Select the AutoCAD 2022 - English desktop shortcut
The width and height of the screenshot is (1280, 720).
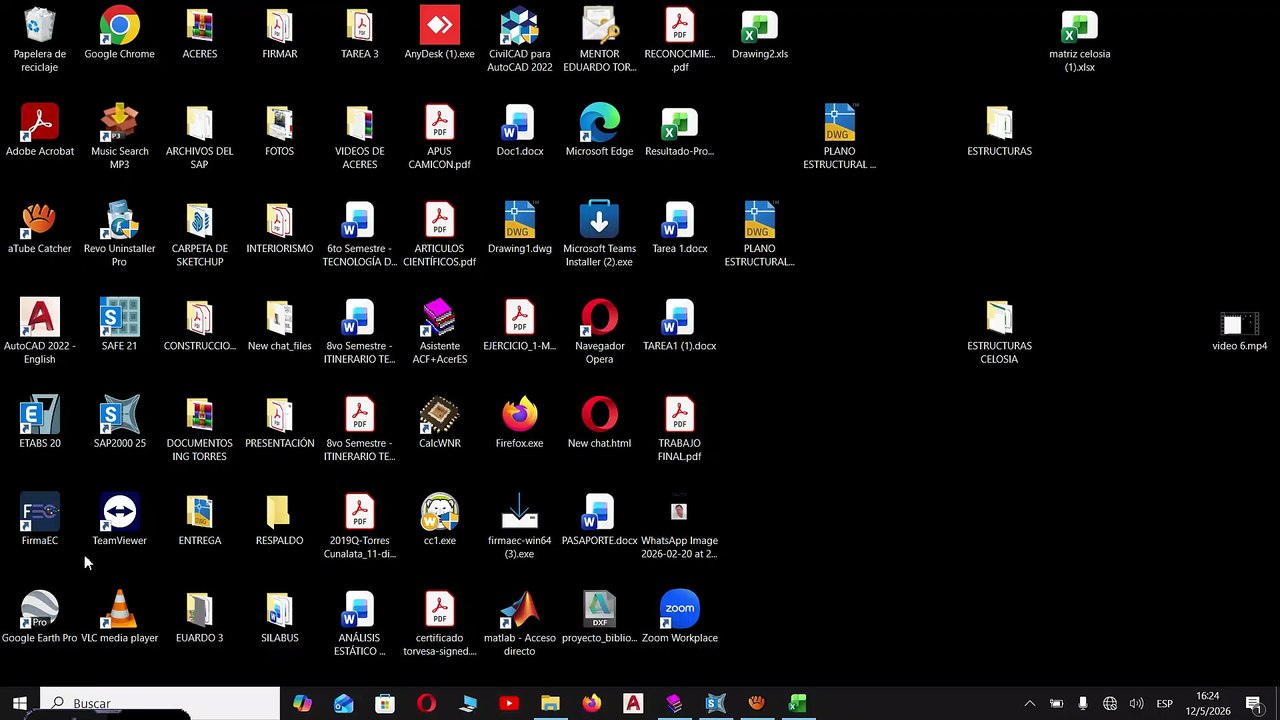point(40,331)
